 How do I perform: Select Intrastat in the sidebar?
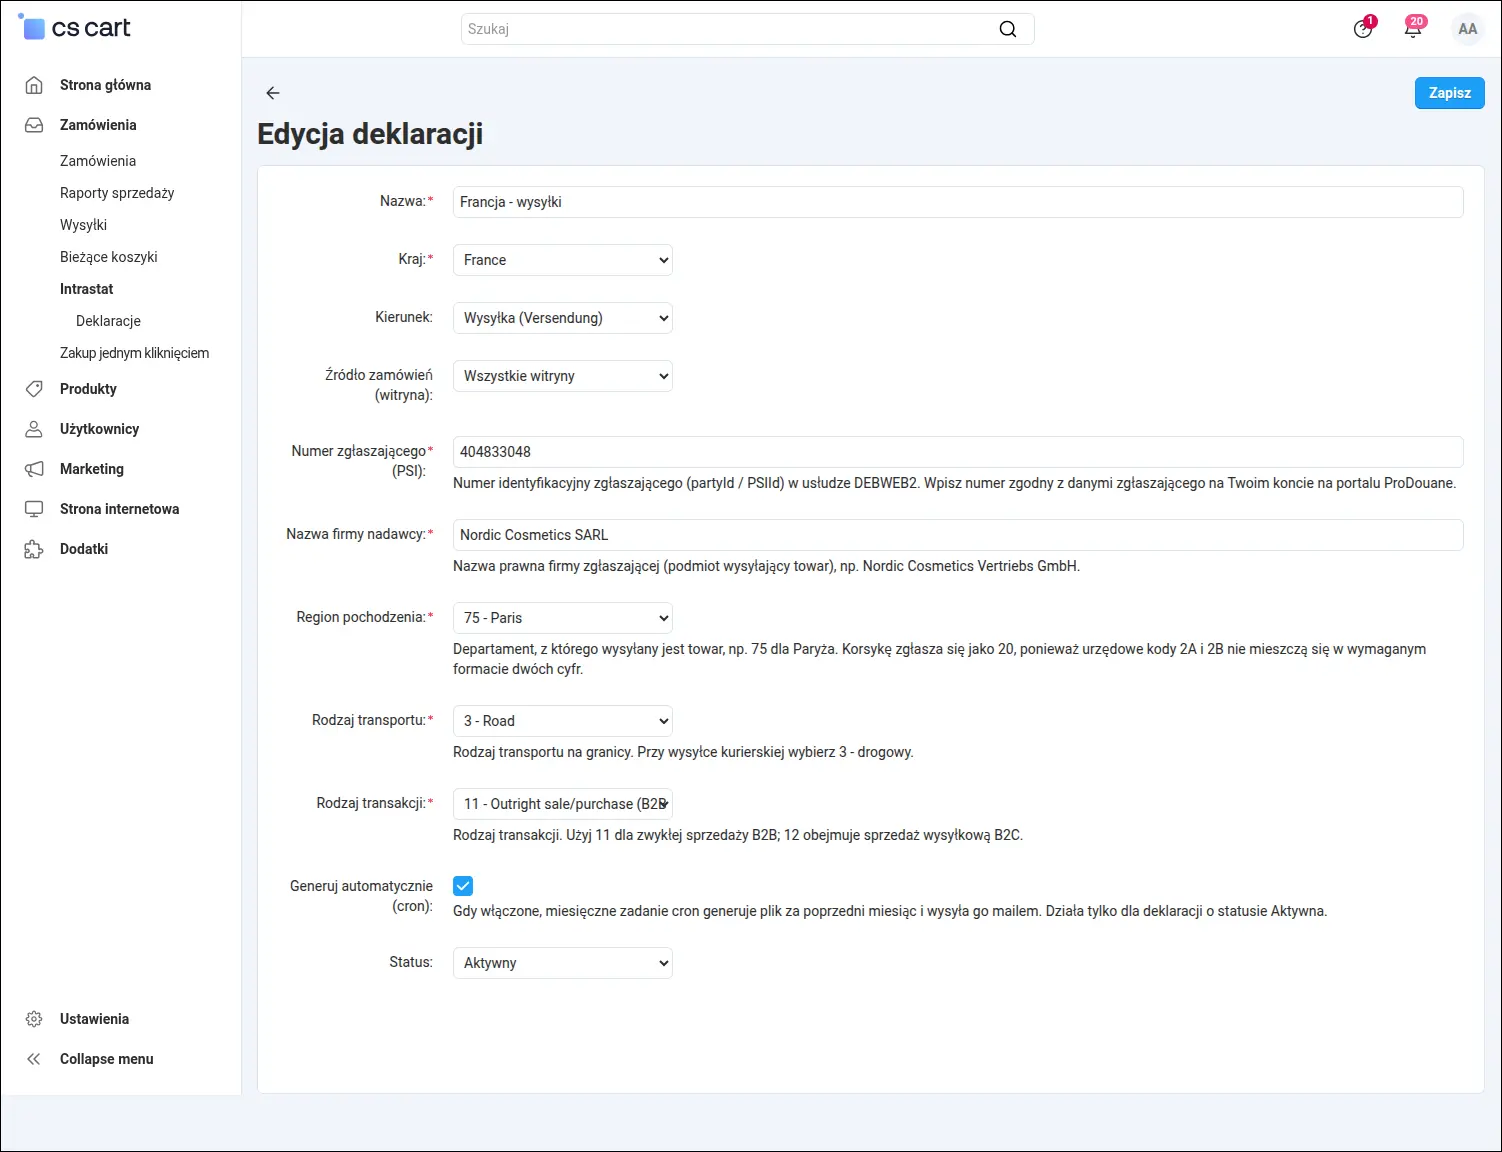point(87,289)
